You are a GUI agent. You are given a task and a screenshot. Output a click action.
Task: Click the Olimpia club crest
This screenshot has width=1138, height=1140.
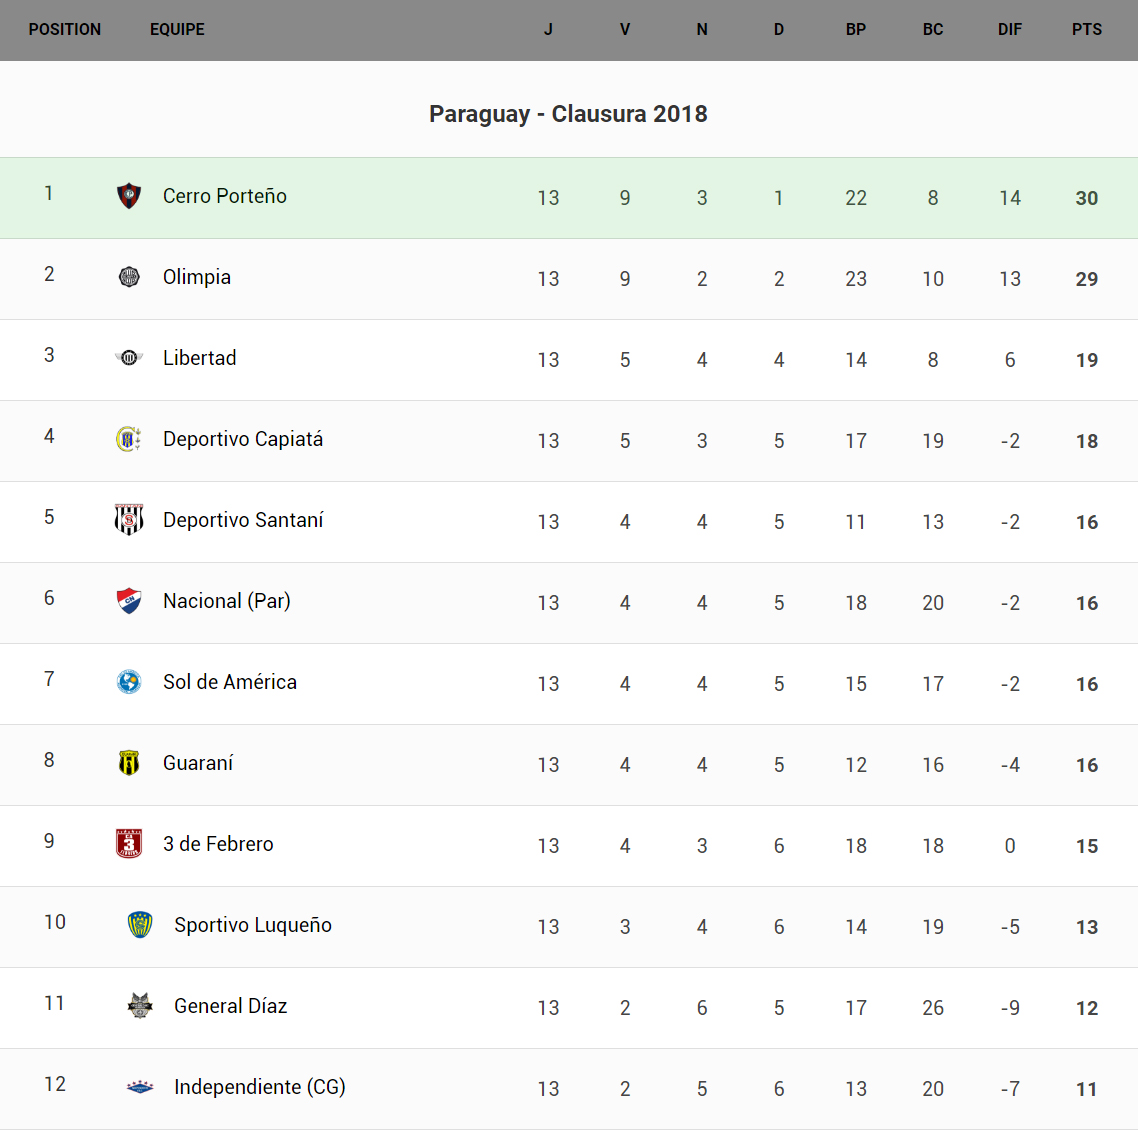[x=129, y=277]
